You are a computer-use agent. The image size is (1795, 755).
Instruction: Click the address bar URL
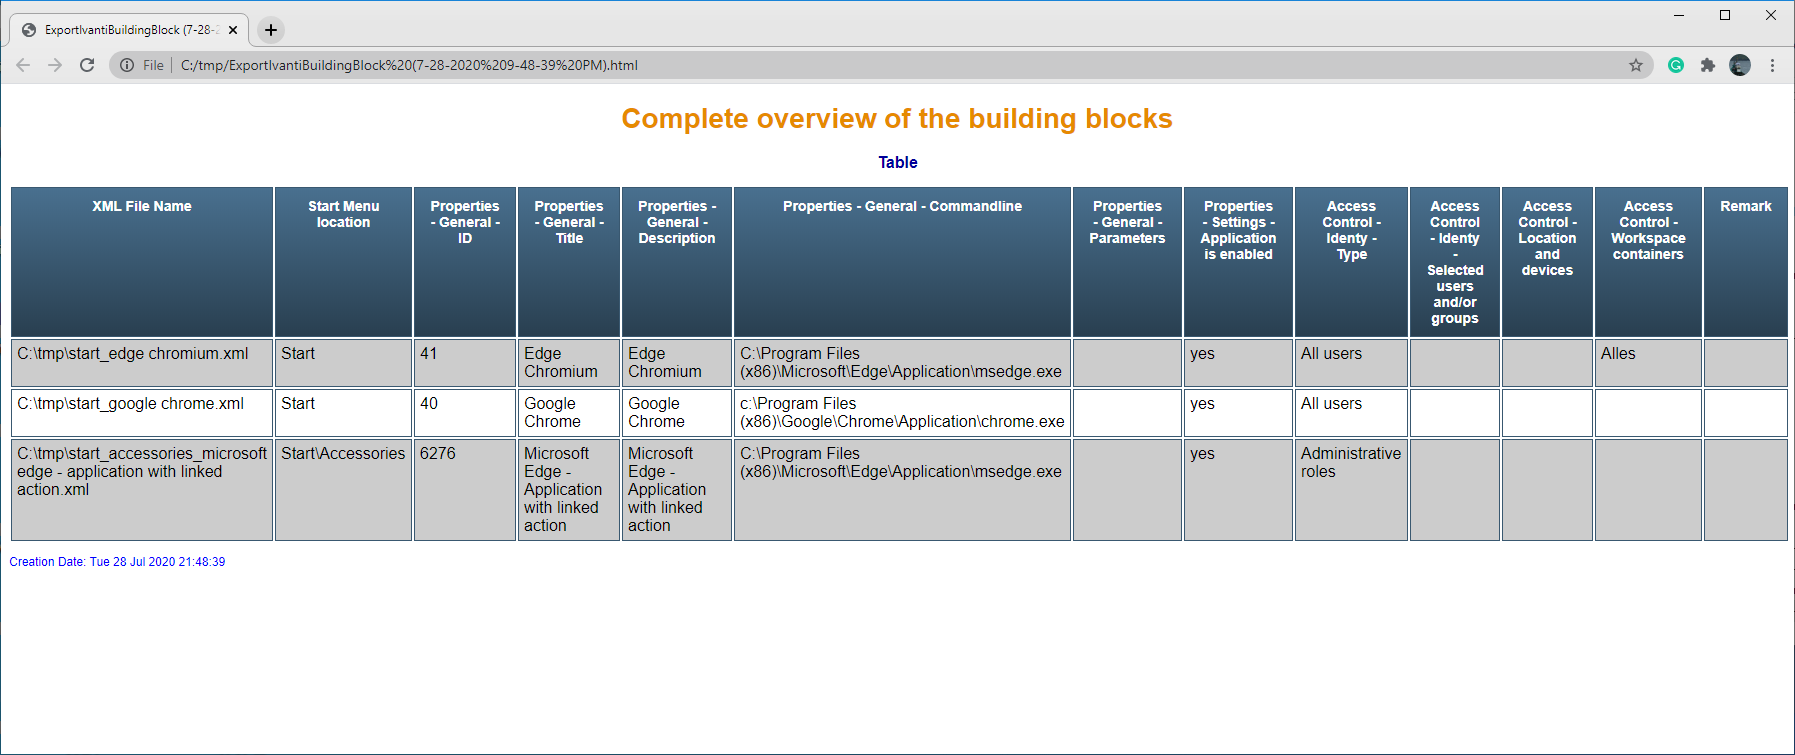[x=409, y=65]
